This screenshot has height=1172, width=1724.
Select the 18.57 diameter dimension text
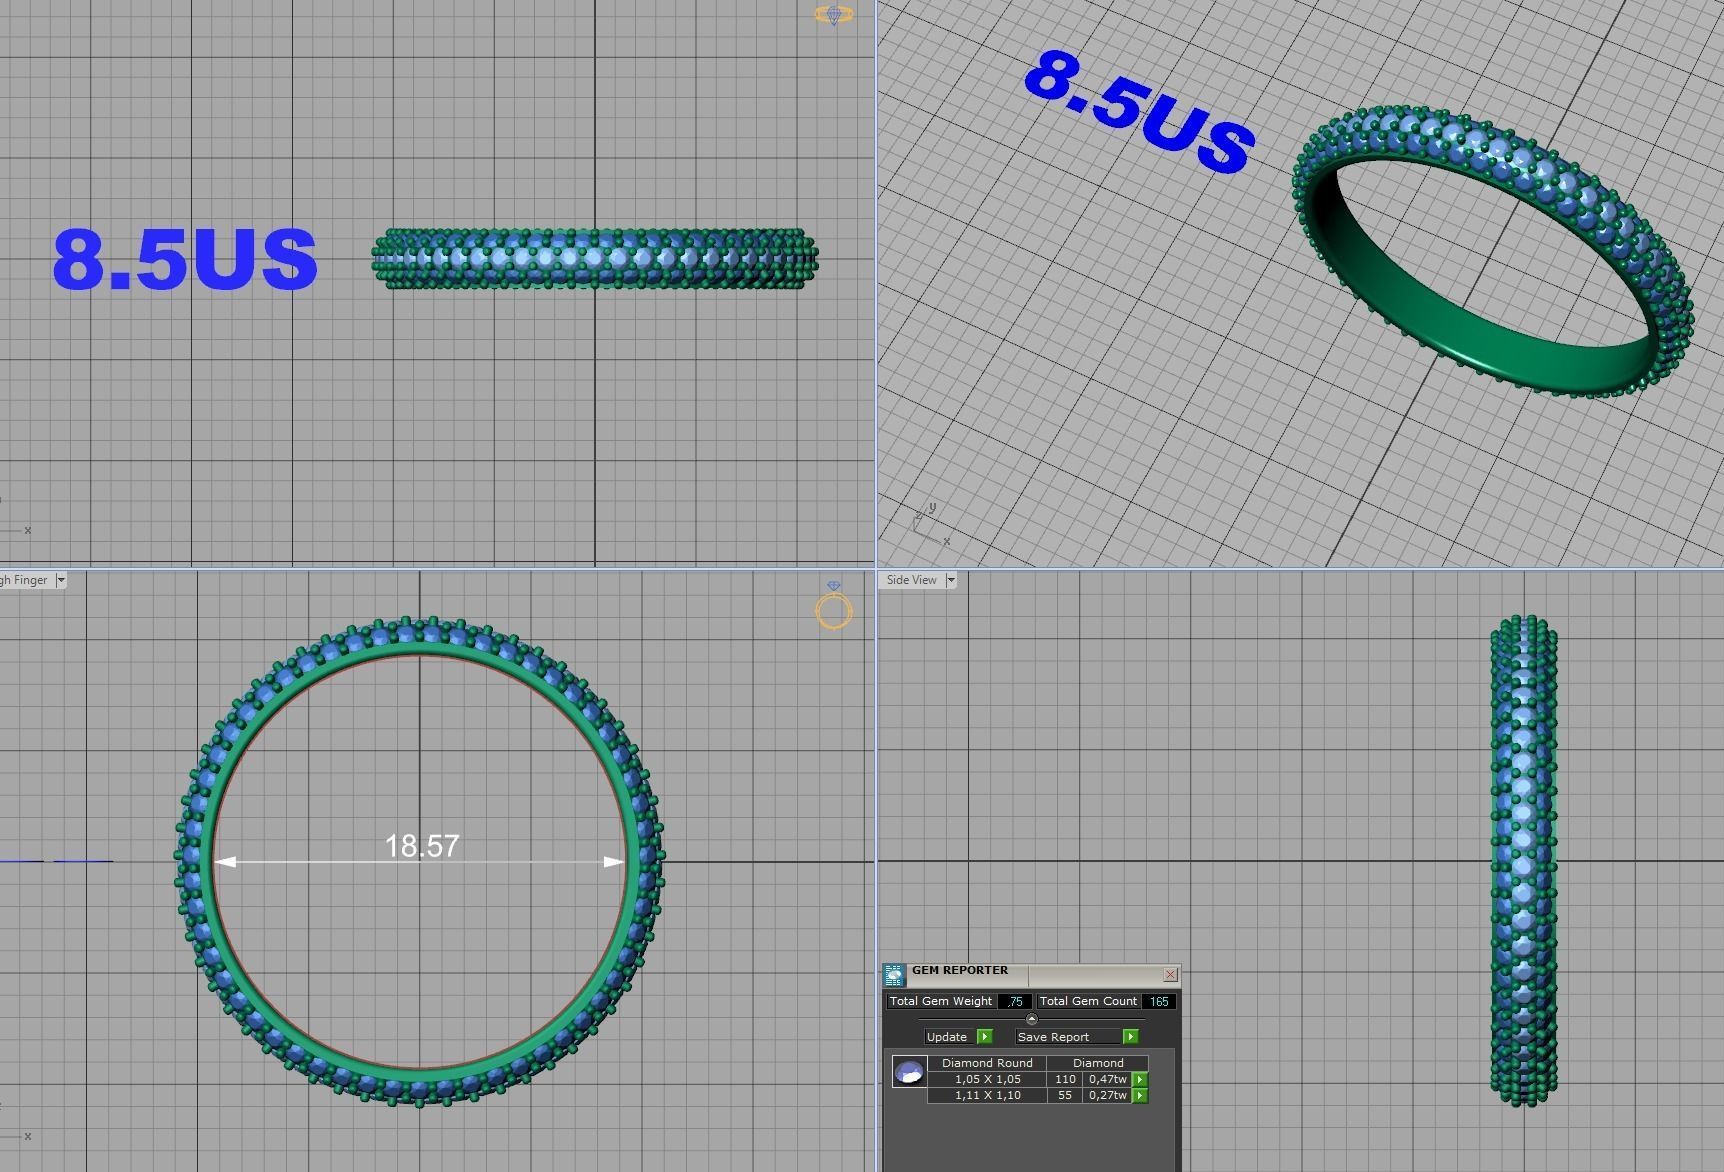click(x=422, y=846)
